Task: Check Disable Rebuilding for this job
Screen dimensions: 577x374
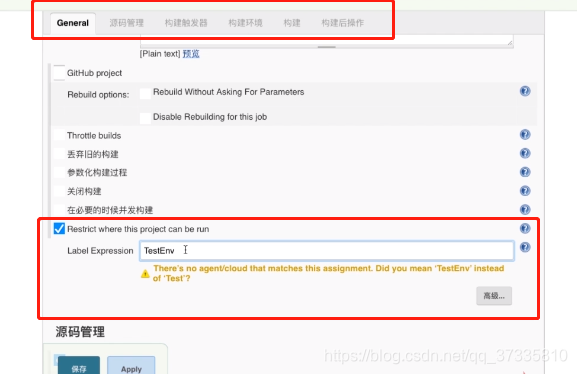Action: (145, 118)
